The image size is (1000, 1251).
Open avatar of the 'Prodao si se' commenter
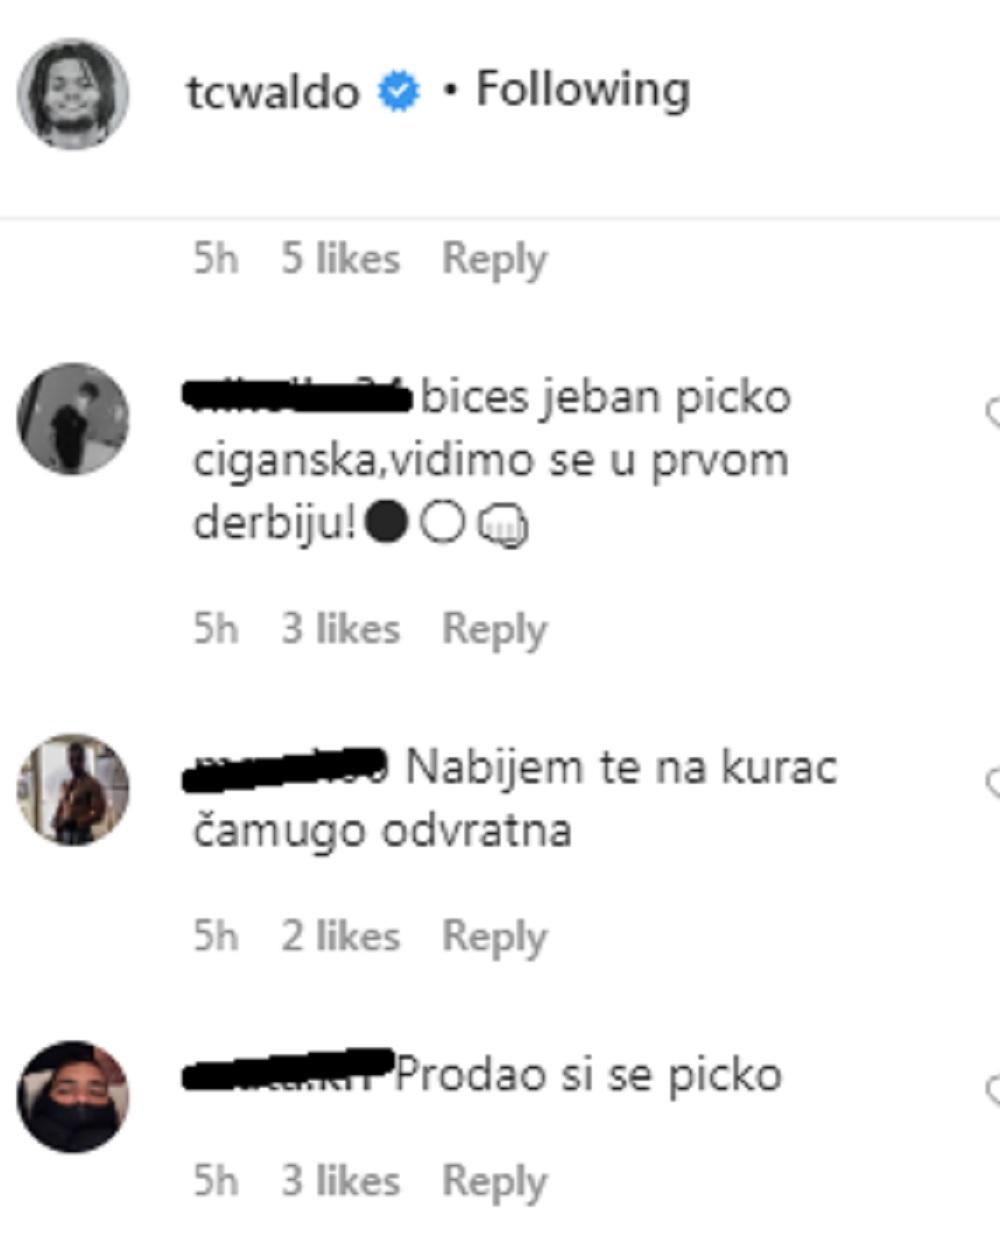click(73, 1097)
